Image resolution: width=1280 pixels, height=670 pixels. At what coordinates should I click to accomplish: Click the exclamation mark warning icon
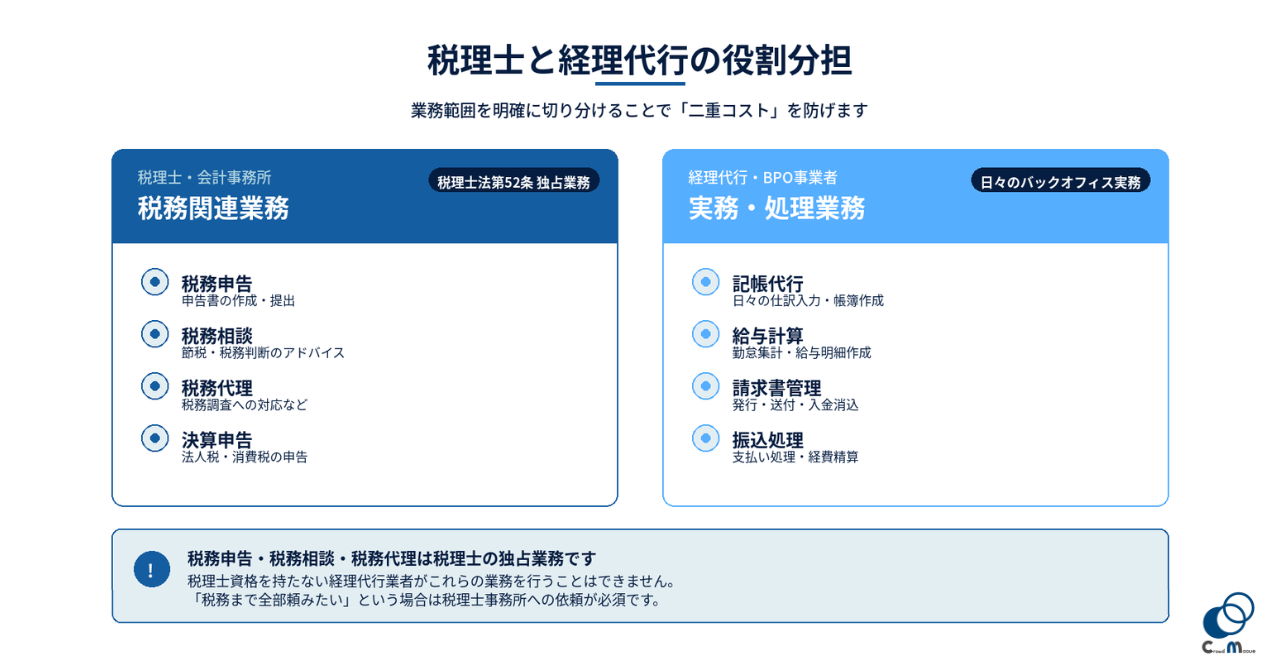tap(152, 569)
